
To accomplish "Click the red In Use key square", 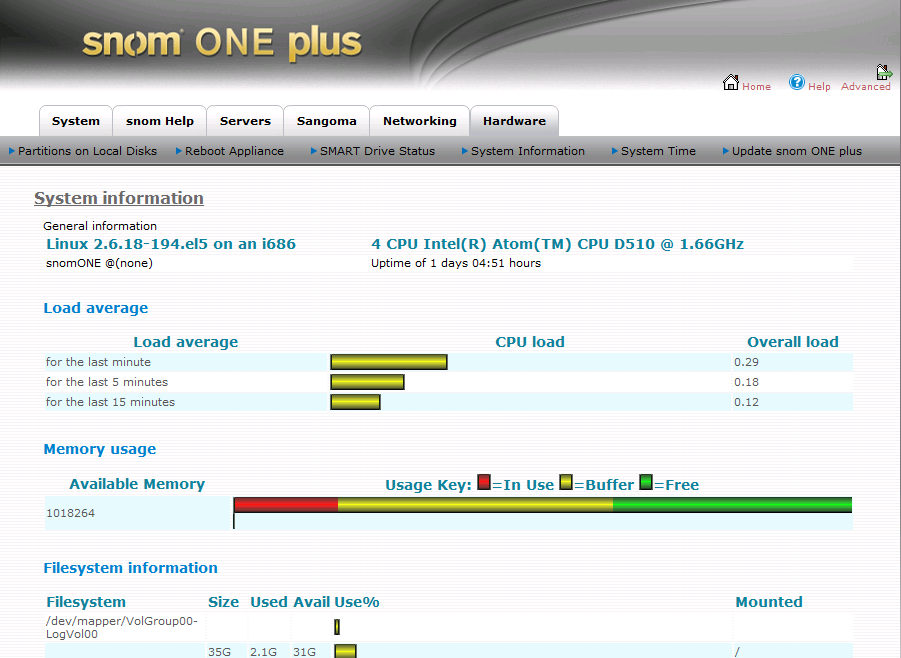I will click(484, 482).
